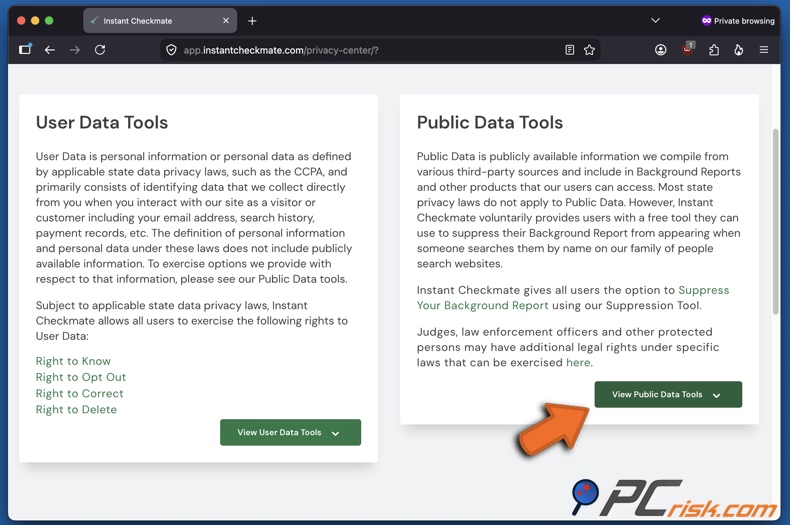
Task: Click the macOS yellow minimize button
Action: tap(35, 21)
